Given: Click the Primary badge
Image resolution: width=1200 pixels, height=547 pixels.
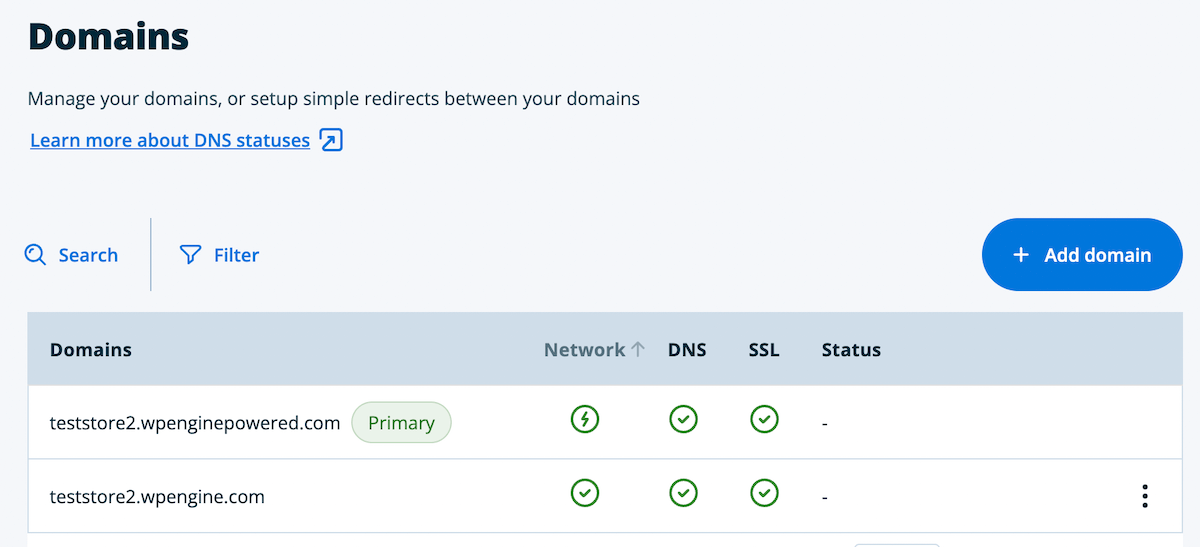Looking at the screenshot, I should (401, 423).
